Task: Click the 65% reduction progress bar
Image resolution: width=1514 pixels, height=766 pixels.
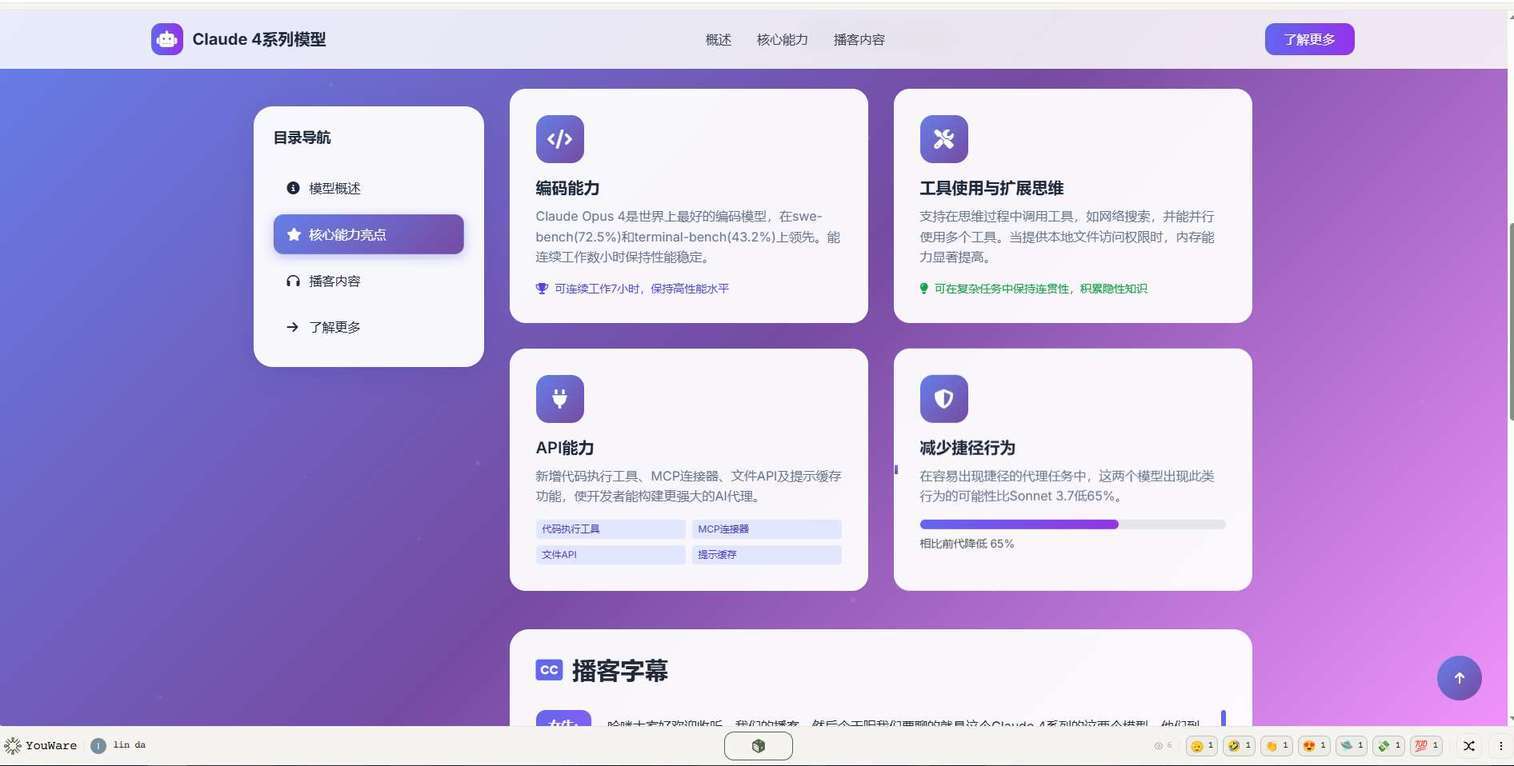Action: click(x=1072, y=524)
